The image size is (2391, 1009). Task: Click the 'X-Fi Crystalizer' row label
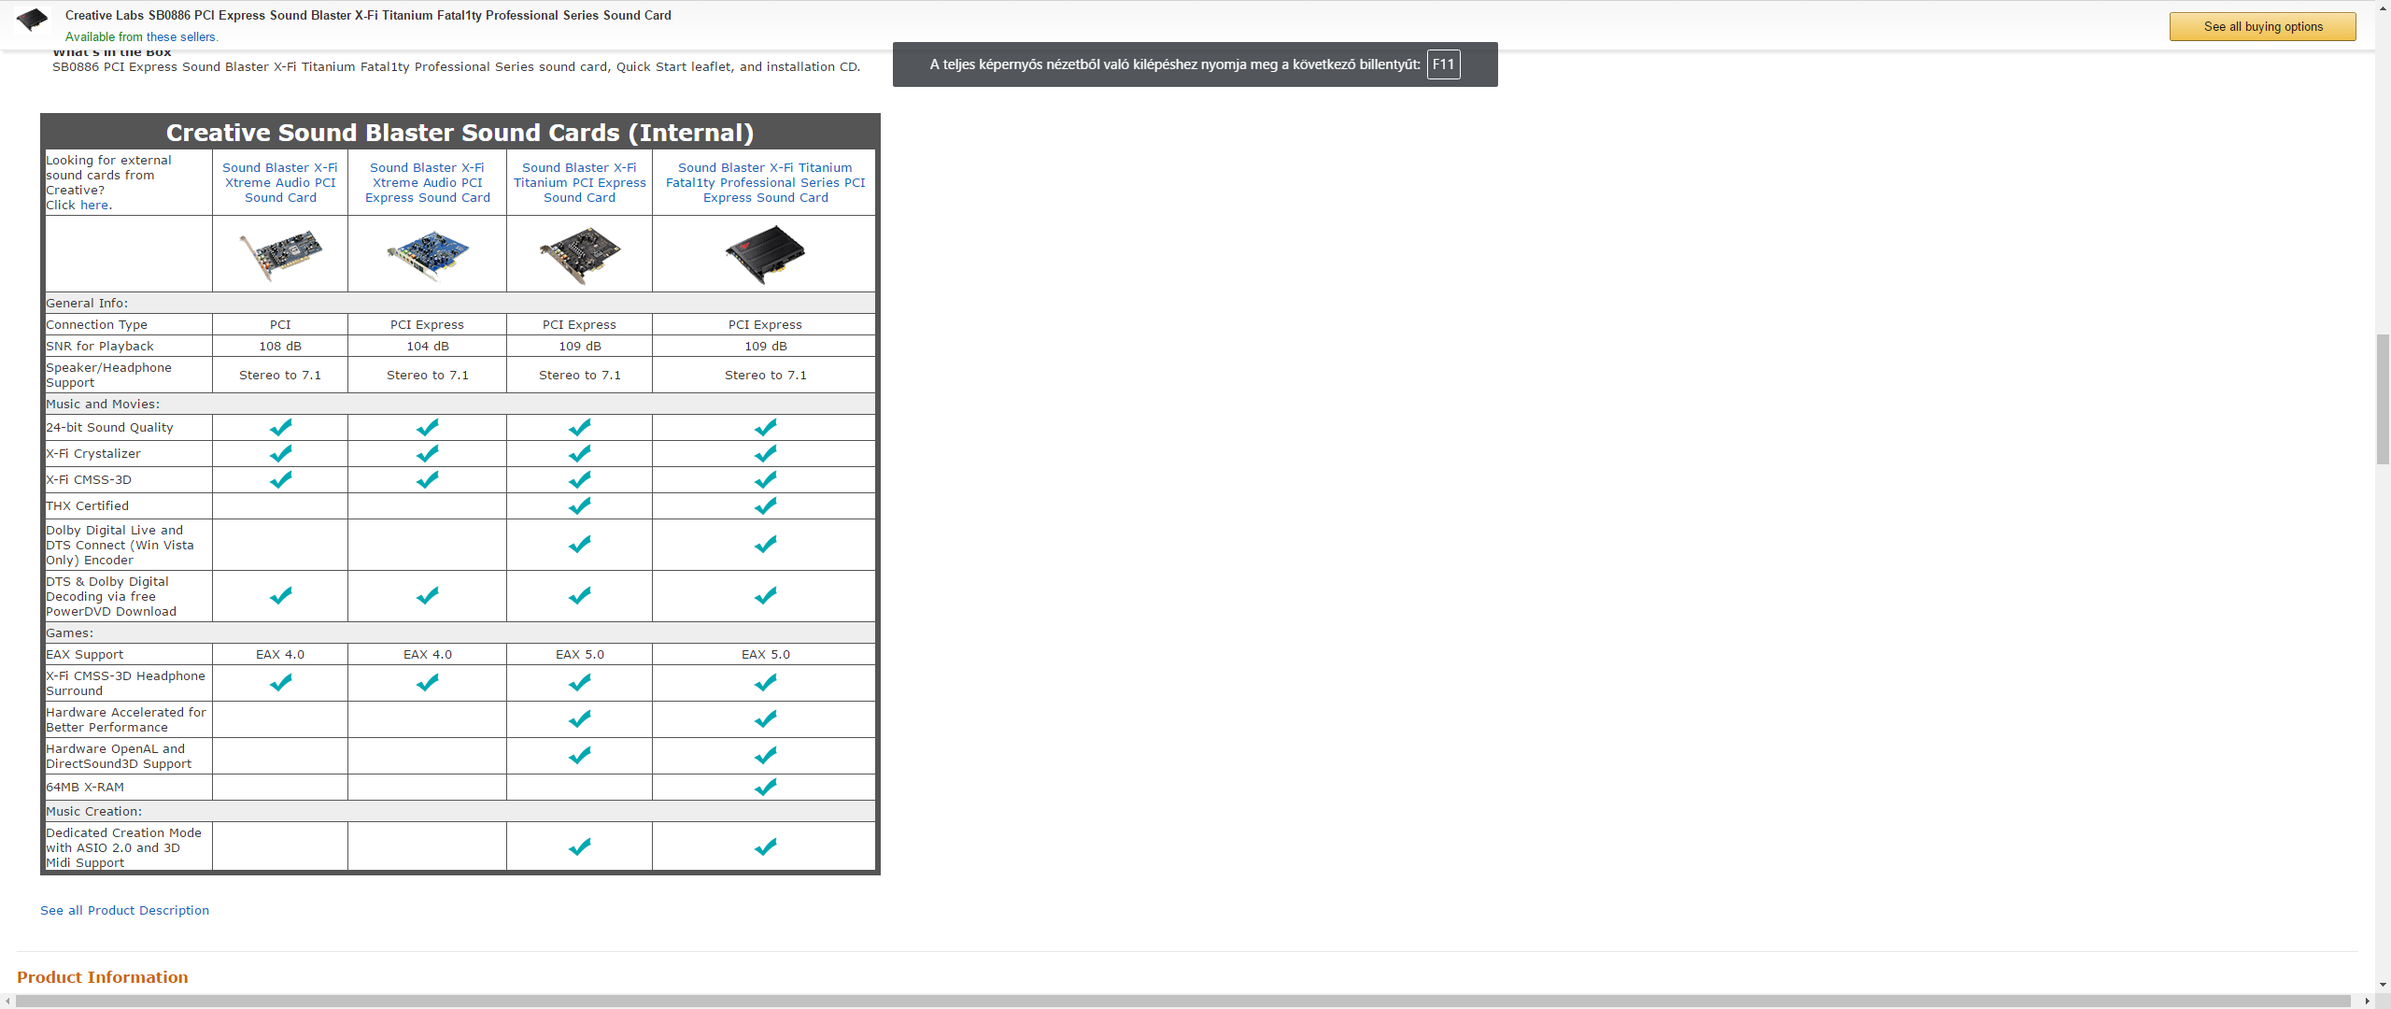tap(93, 454)
